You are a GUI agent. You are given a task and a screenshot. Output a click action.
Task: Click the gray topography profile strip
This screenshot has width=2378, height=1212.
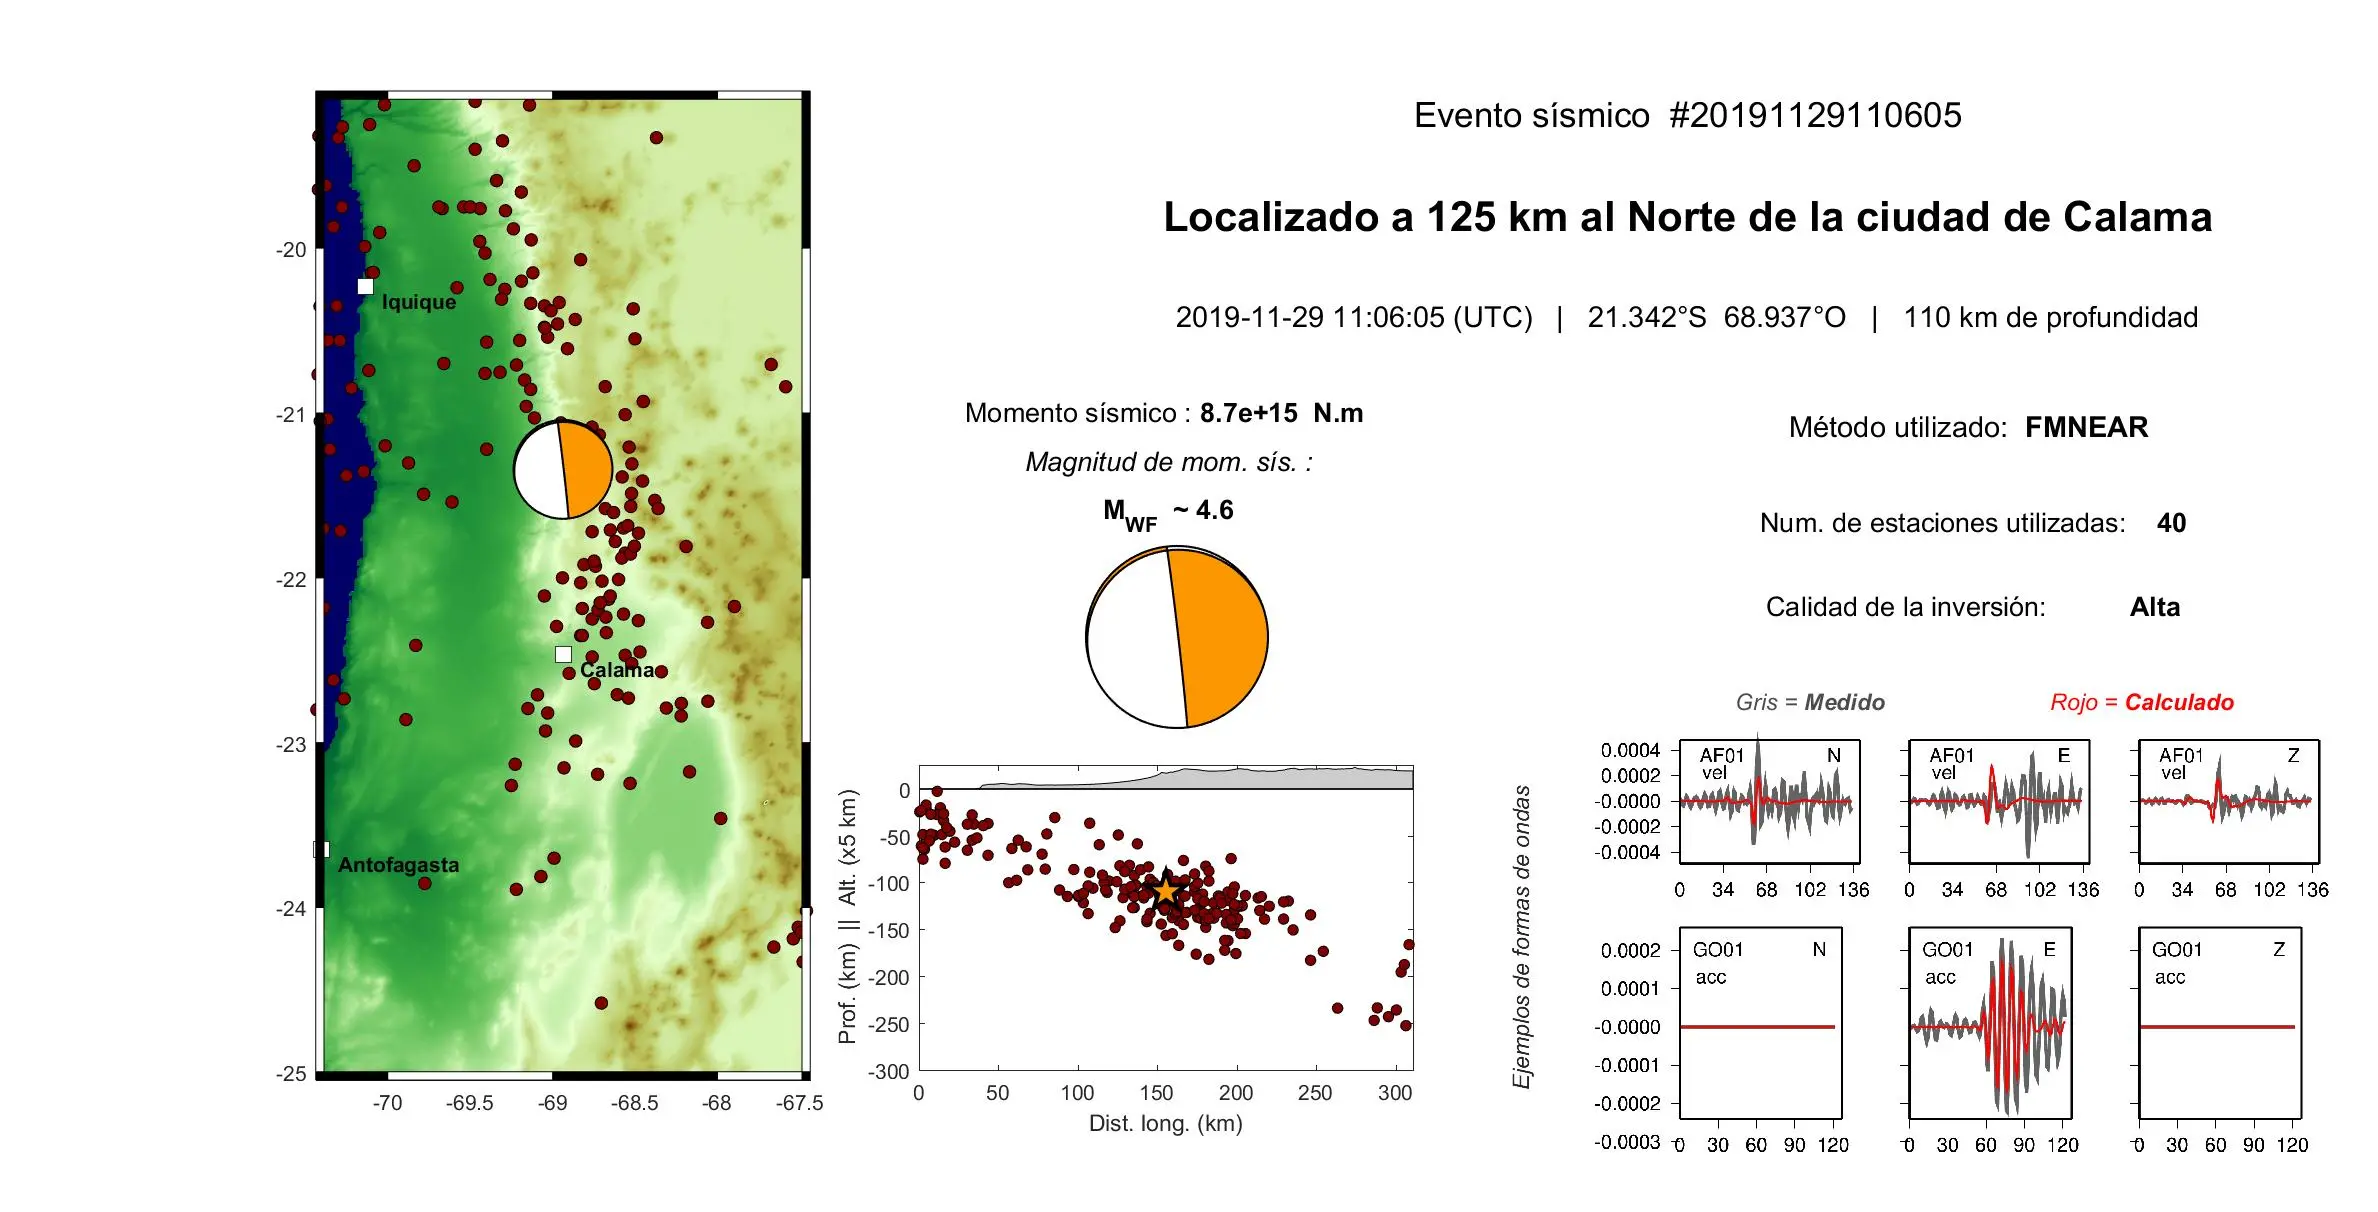click(x=1195, y=779)
